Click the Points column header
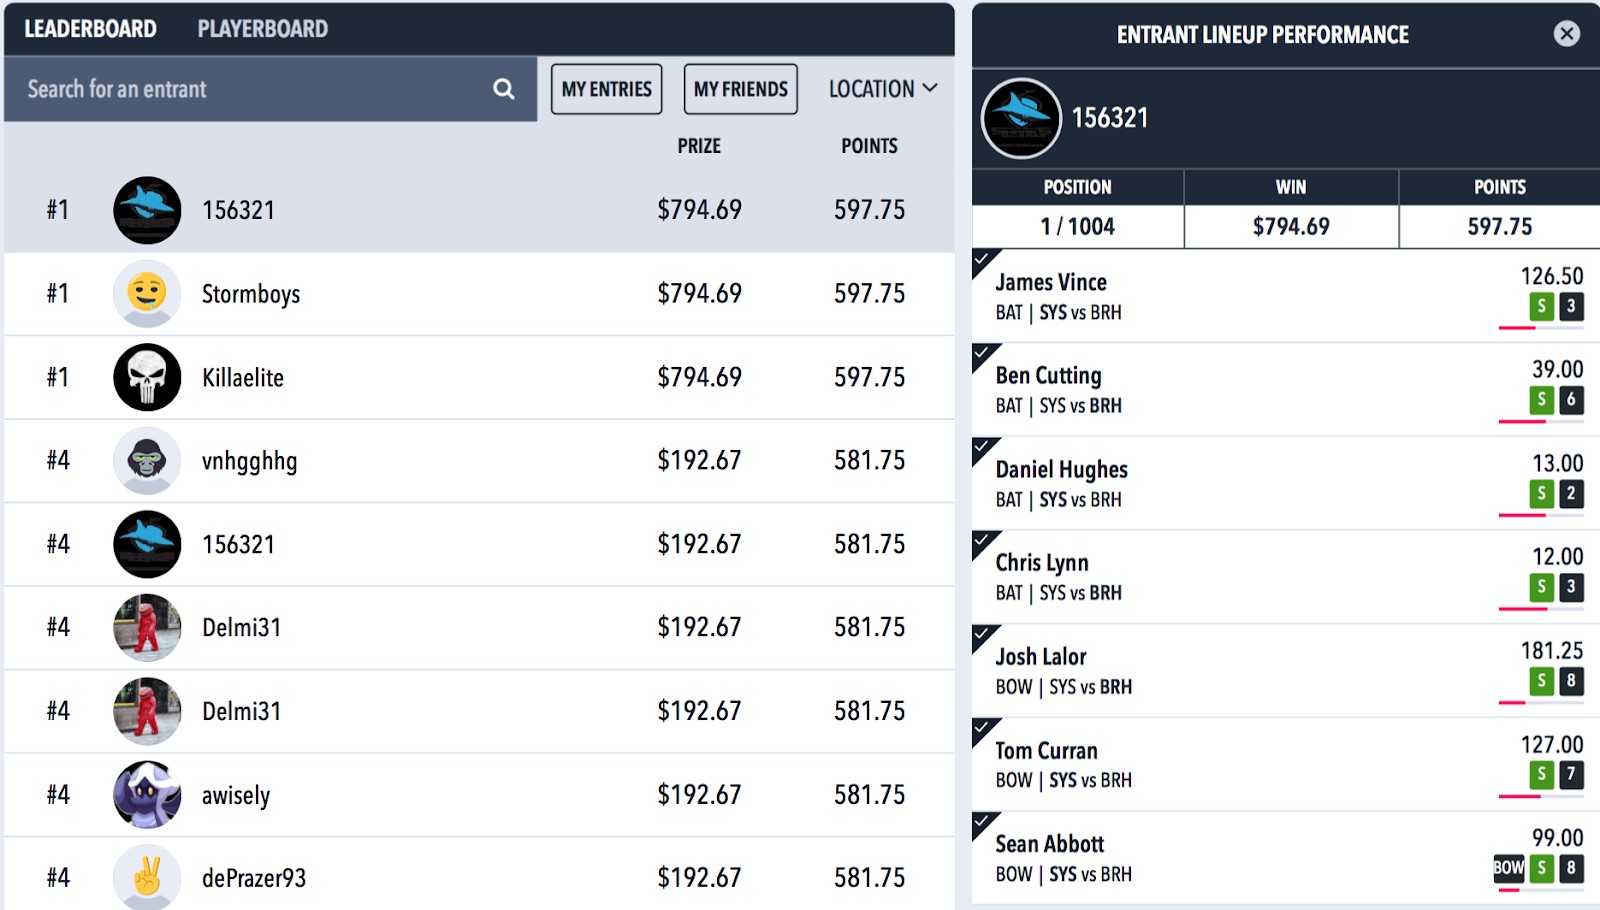The height and width of the screenshot is (910, 1600). point(869,146)
